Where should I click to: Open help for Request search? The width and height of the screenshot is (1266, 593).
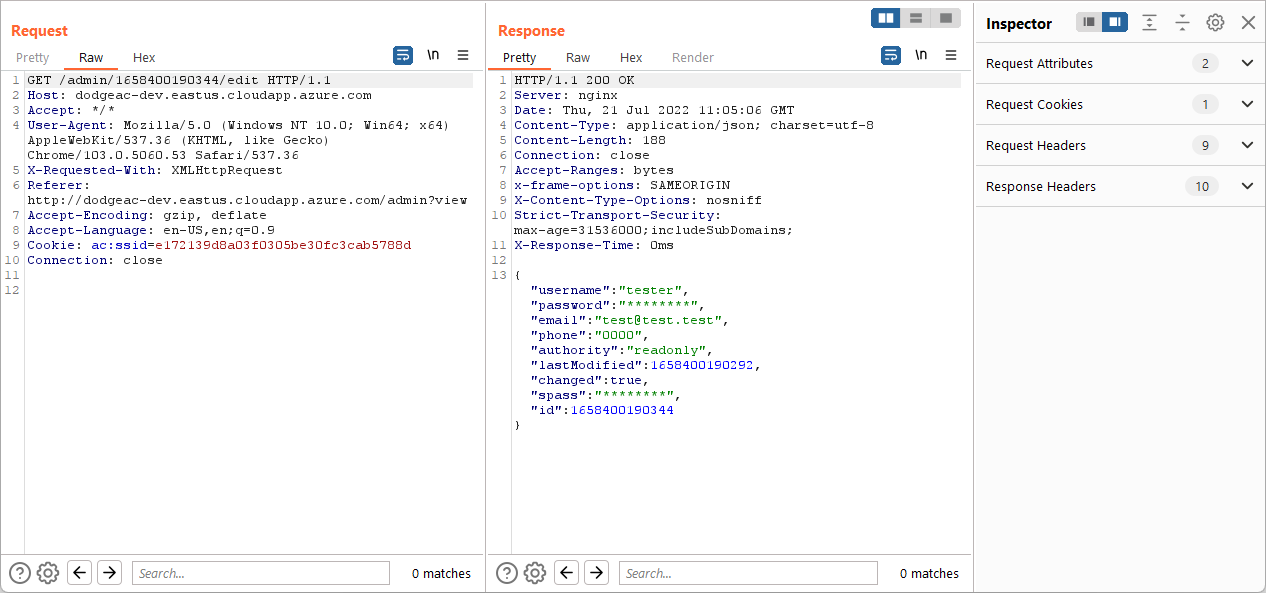[20, 573]
